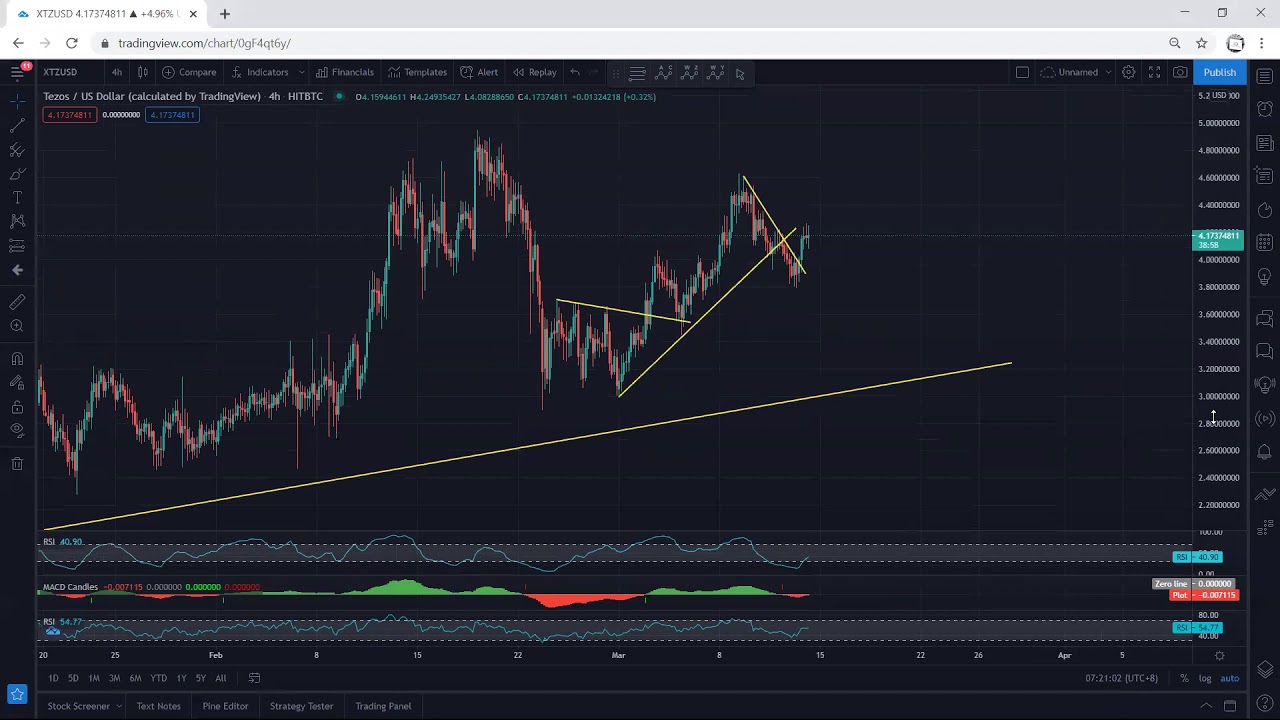
Task: Select the brush drawing tool
Action: 17,174
